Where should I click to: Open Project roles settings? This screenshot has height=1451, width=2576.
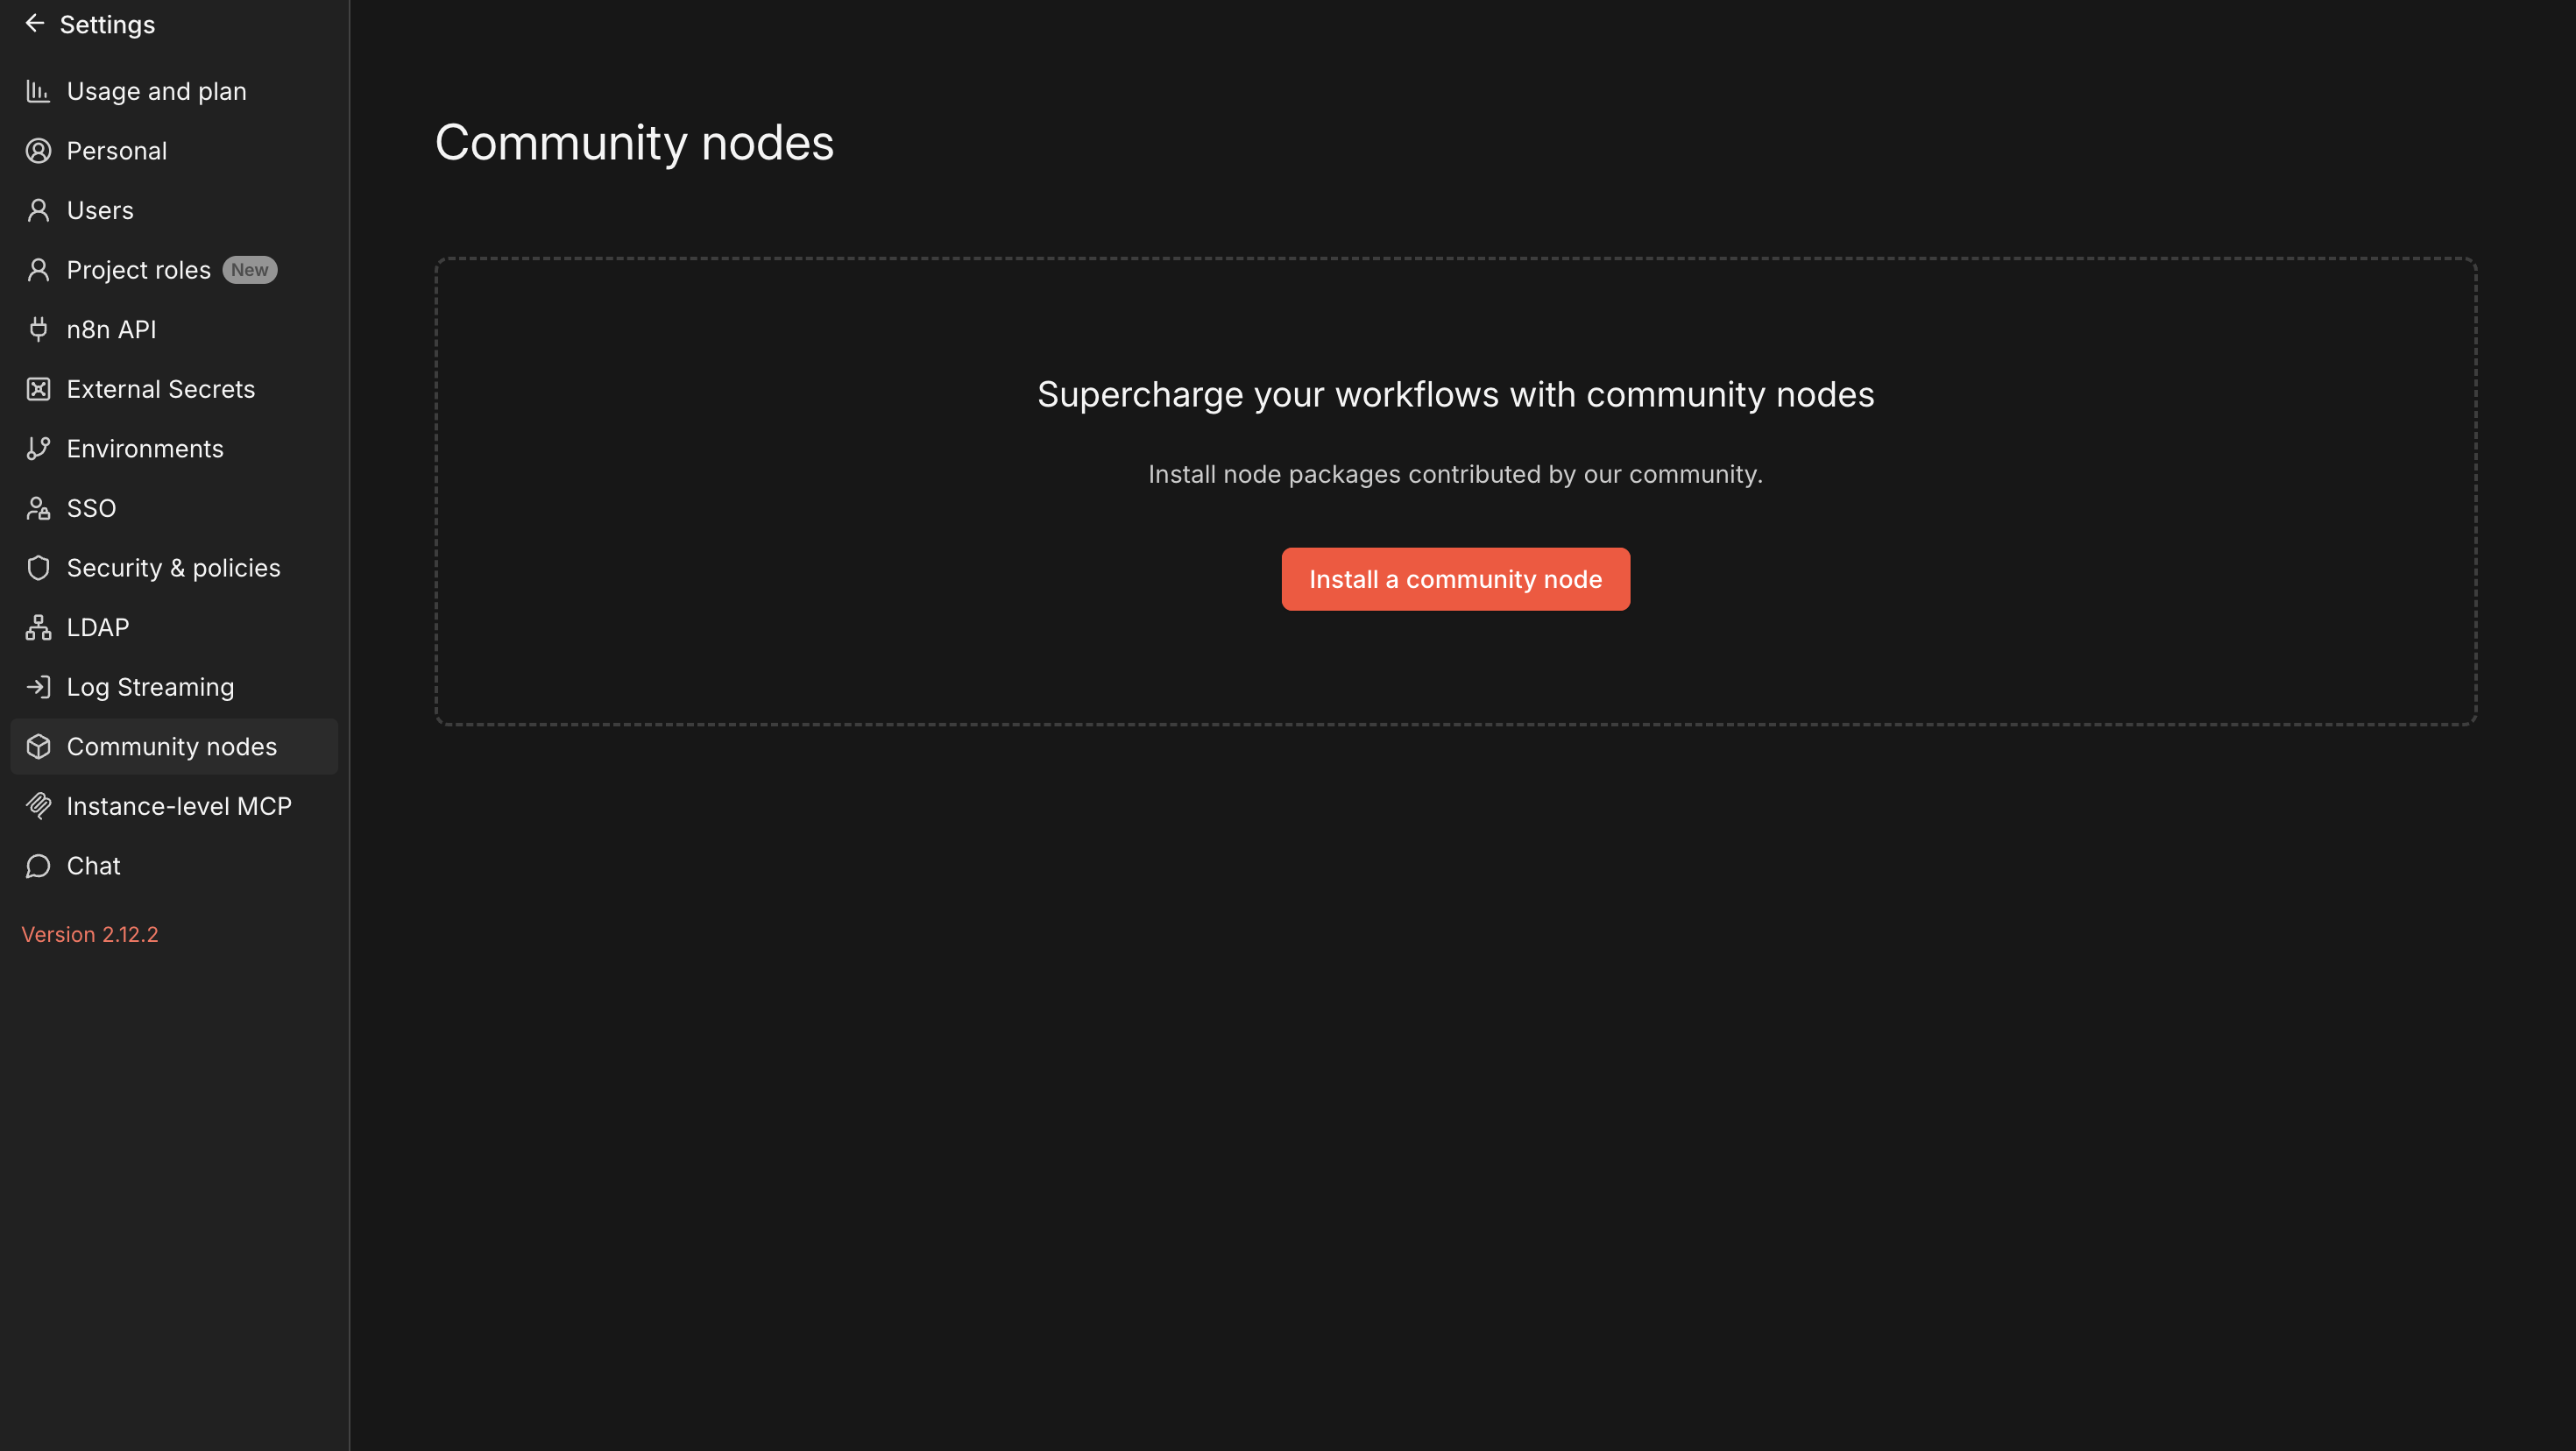coord(138,270)
